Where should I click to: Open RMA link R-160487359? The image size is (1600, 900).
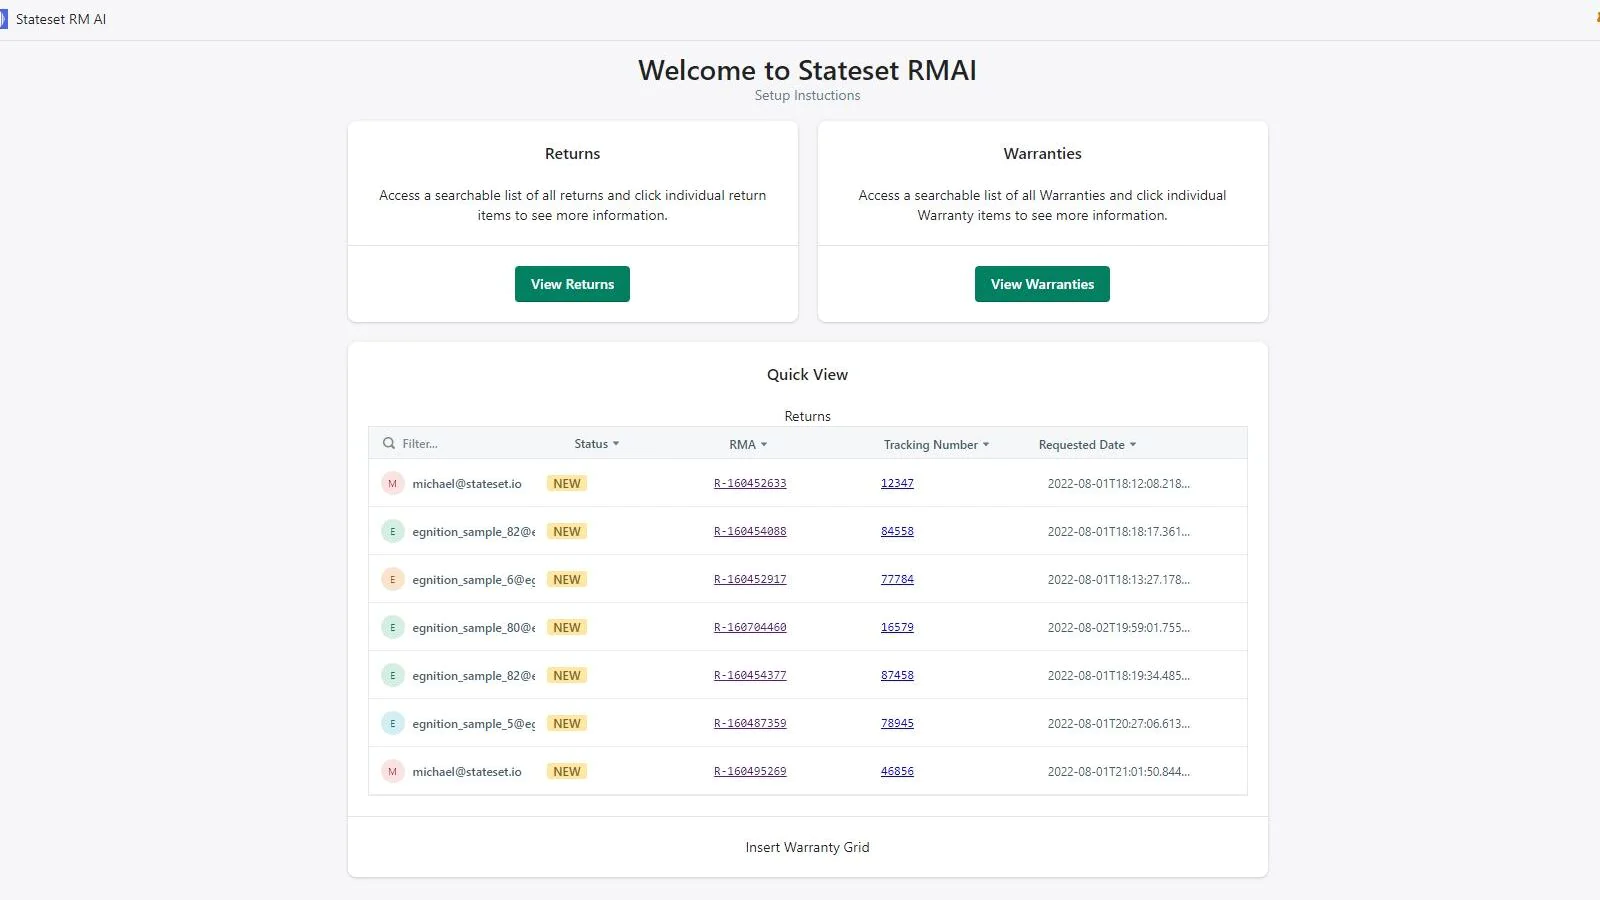coord(750,723)
